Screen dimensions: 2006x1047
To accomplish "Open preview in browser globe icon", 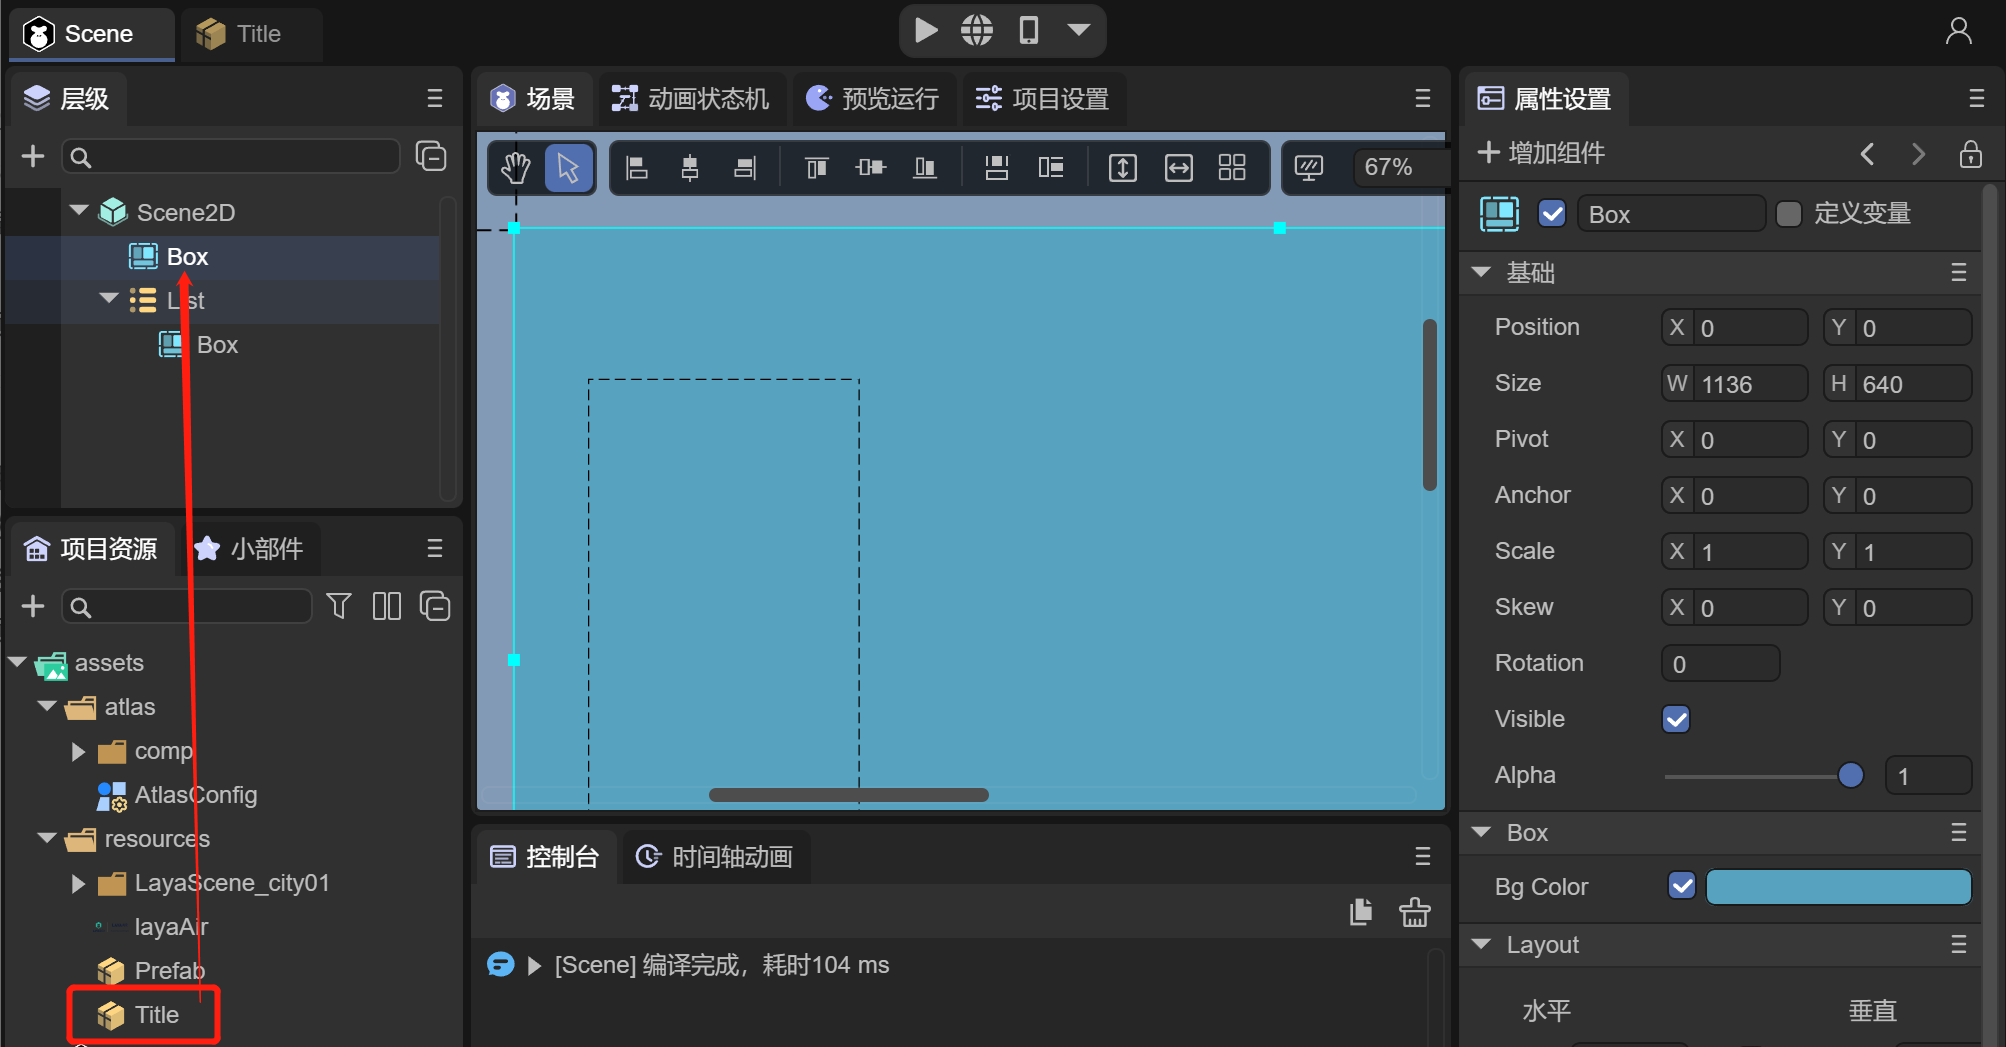I will [x=977, y=31].
